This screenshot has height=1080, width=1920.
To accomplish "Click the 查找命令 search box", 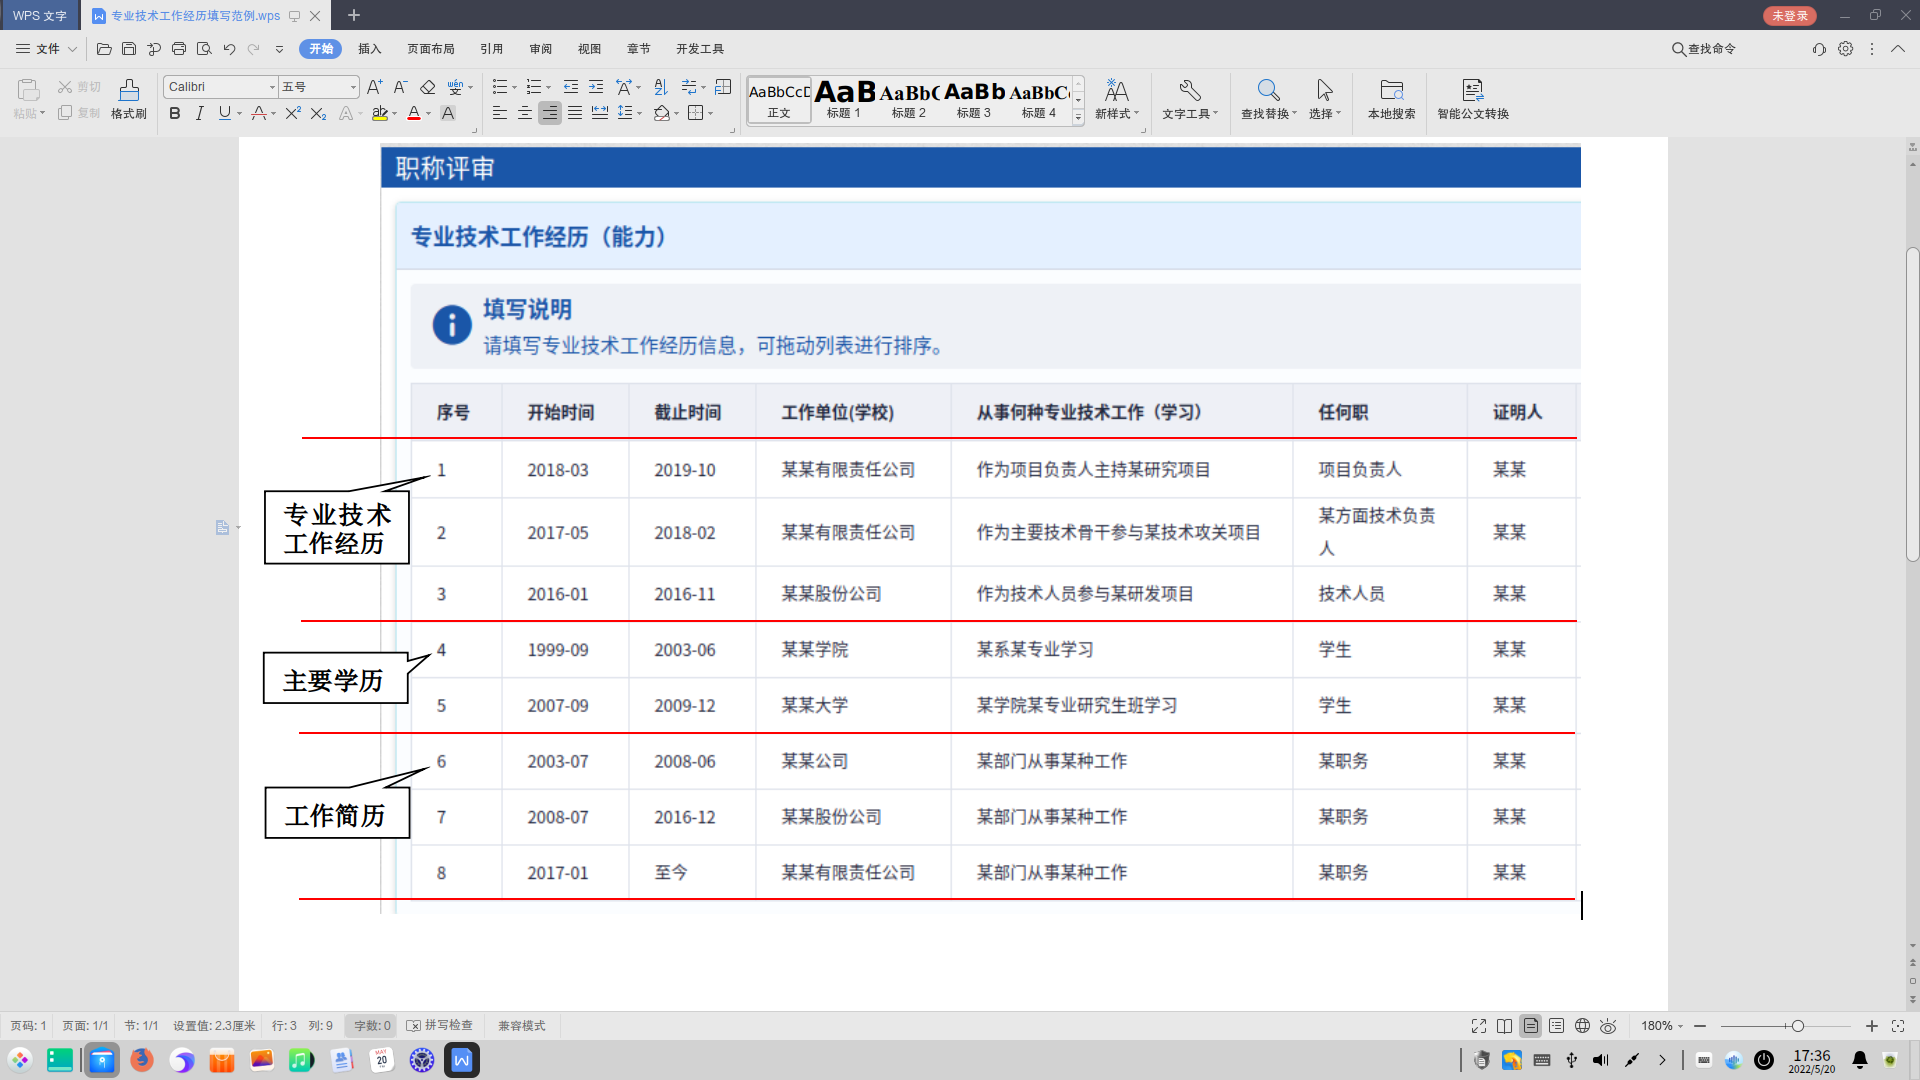I will pos(1704,49).
